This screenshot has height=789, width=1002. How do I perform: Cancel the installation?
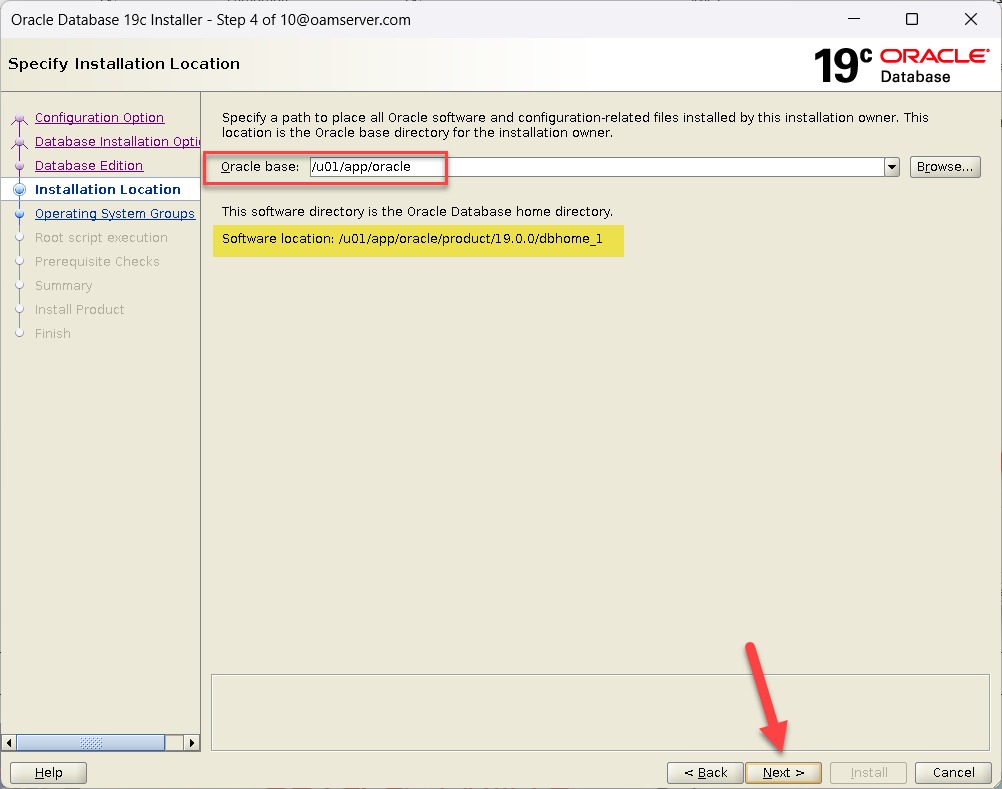[953, 773]
